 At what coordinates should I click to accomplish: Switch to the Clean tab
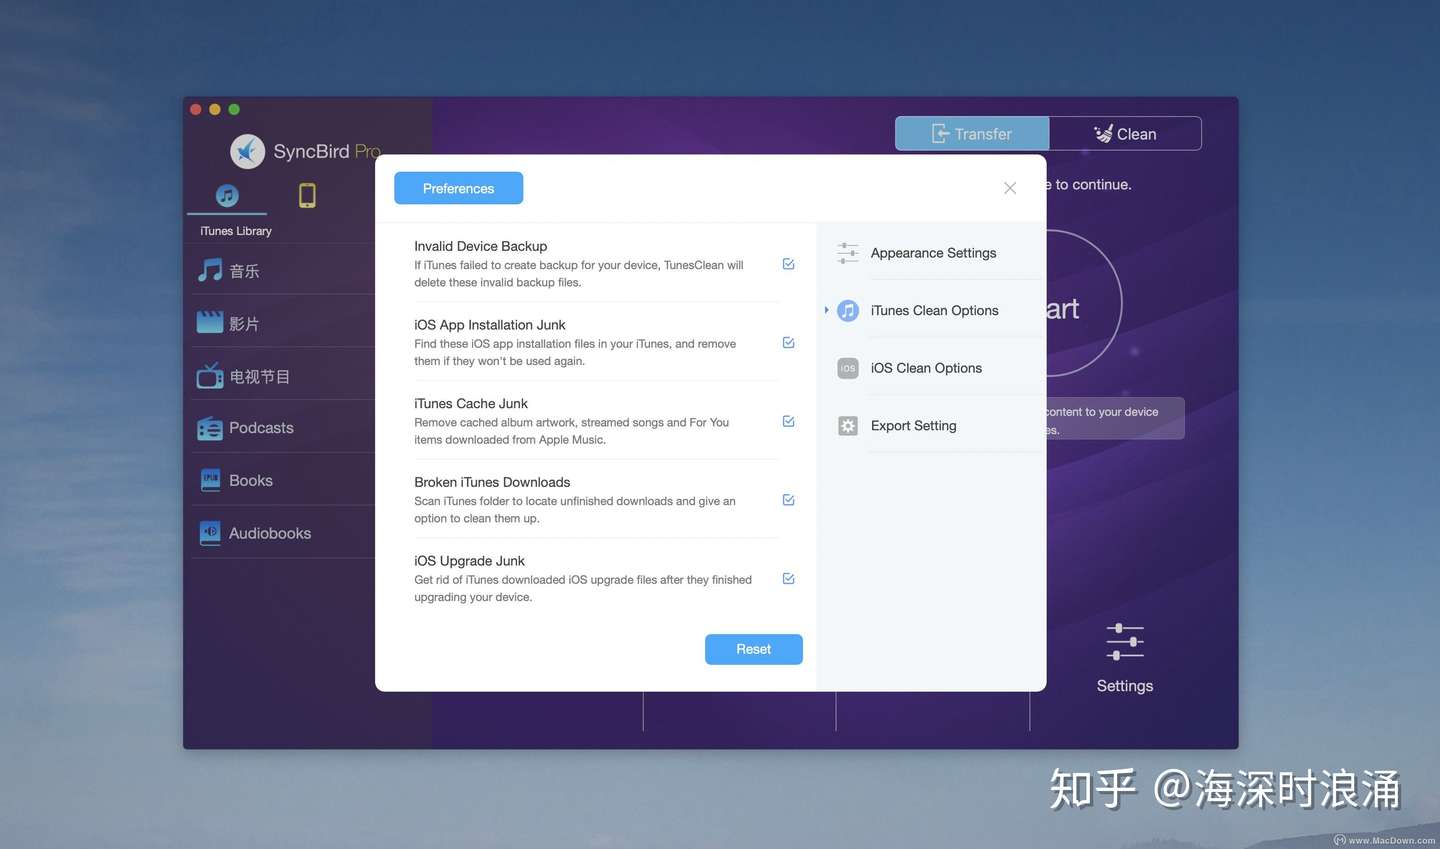pos(1125,133)
